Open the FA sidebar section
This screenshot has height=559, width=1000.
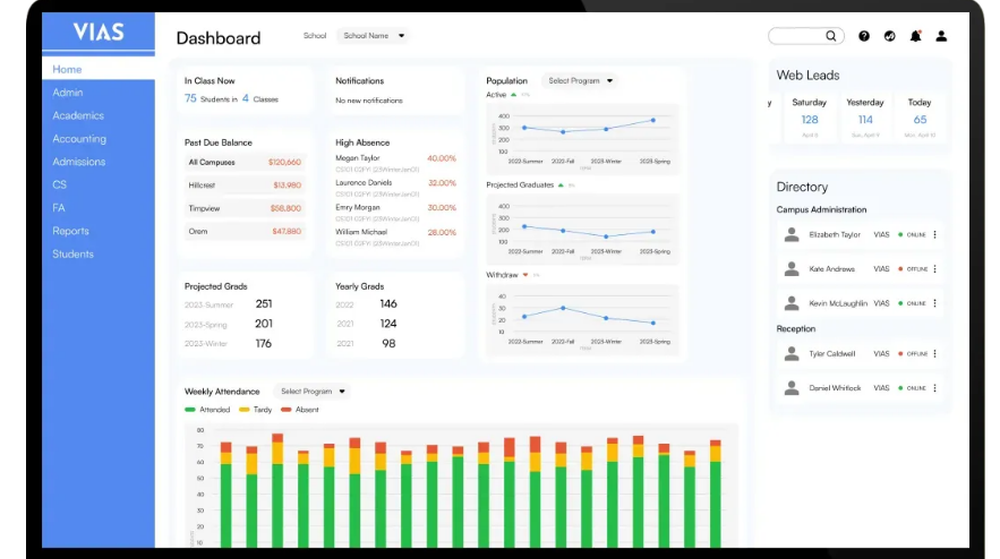pyautogui.click(x=59, y=208)
